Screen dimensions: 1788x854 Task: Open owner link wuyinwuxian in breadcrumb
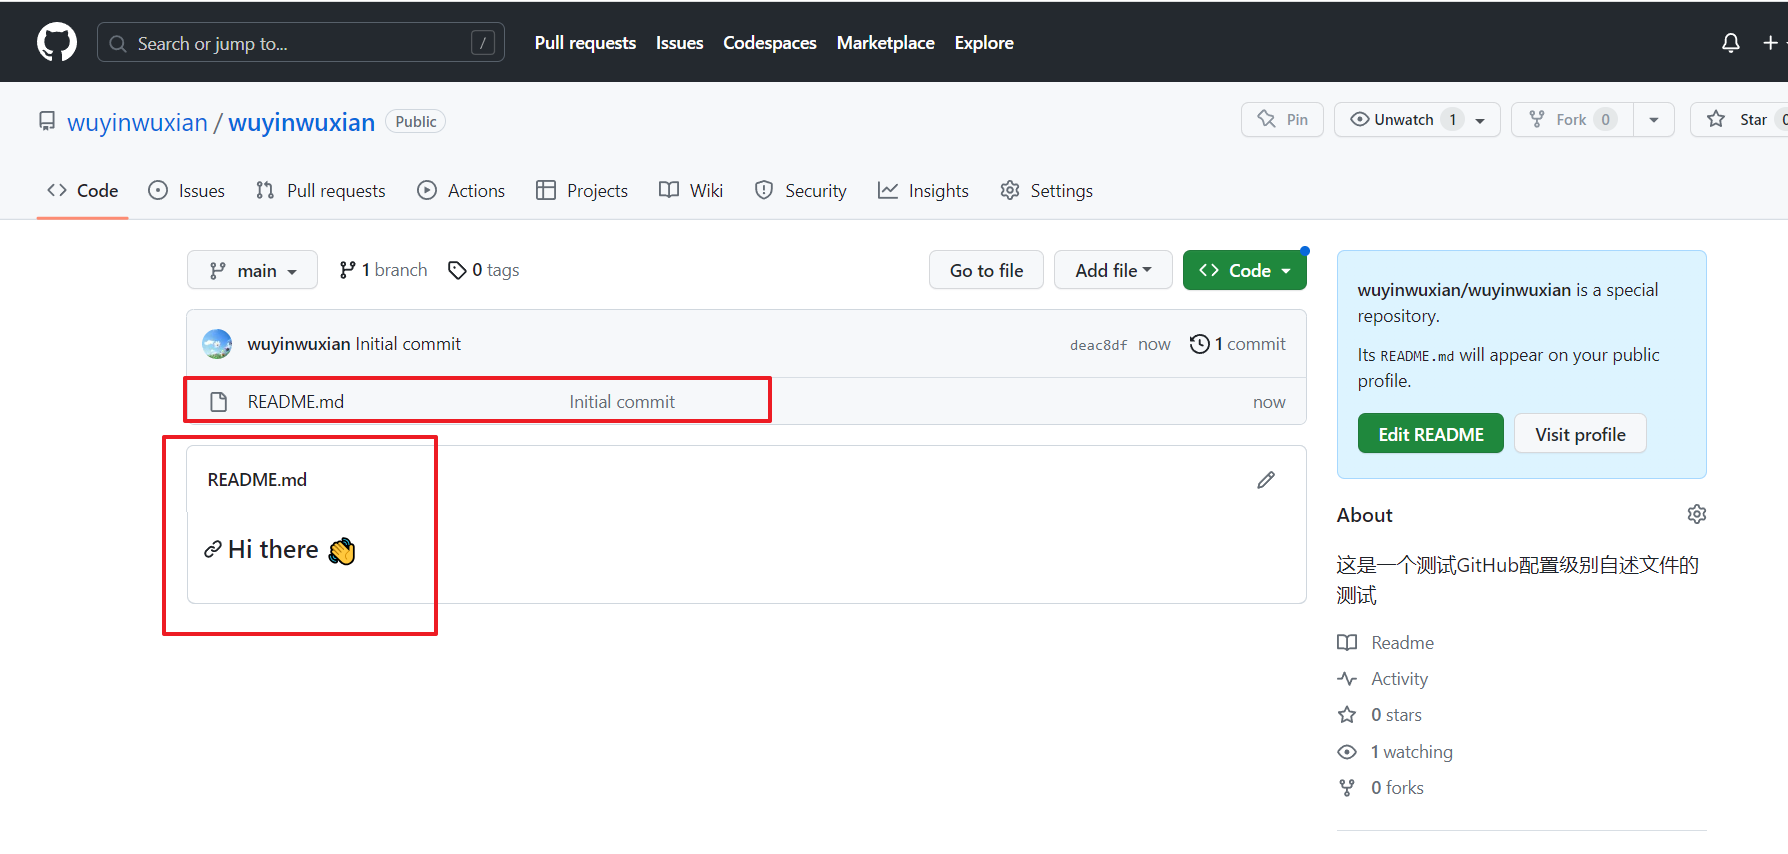[x=137, y=122]
